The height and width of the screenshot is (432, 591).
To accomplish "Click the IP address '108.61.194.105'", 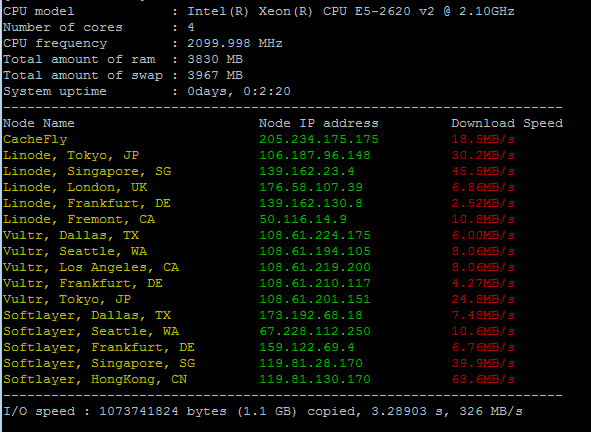I will pyautogui.click(x=315, y=251).
